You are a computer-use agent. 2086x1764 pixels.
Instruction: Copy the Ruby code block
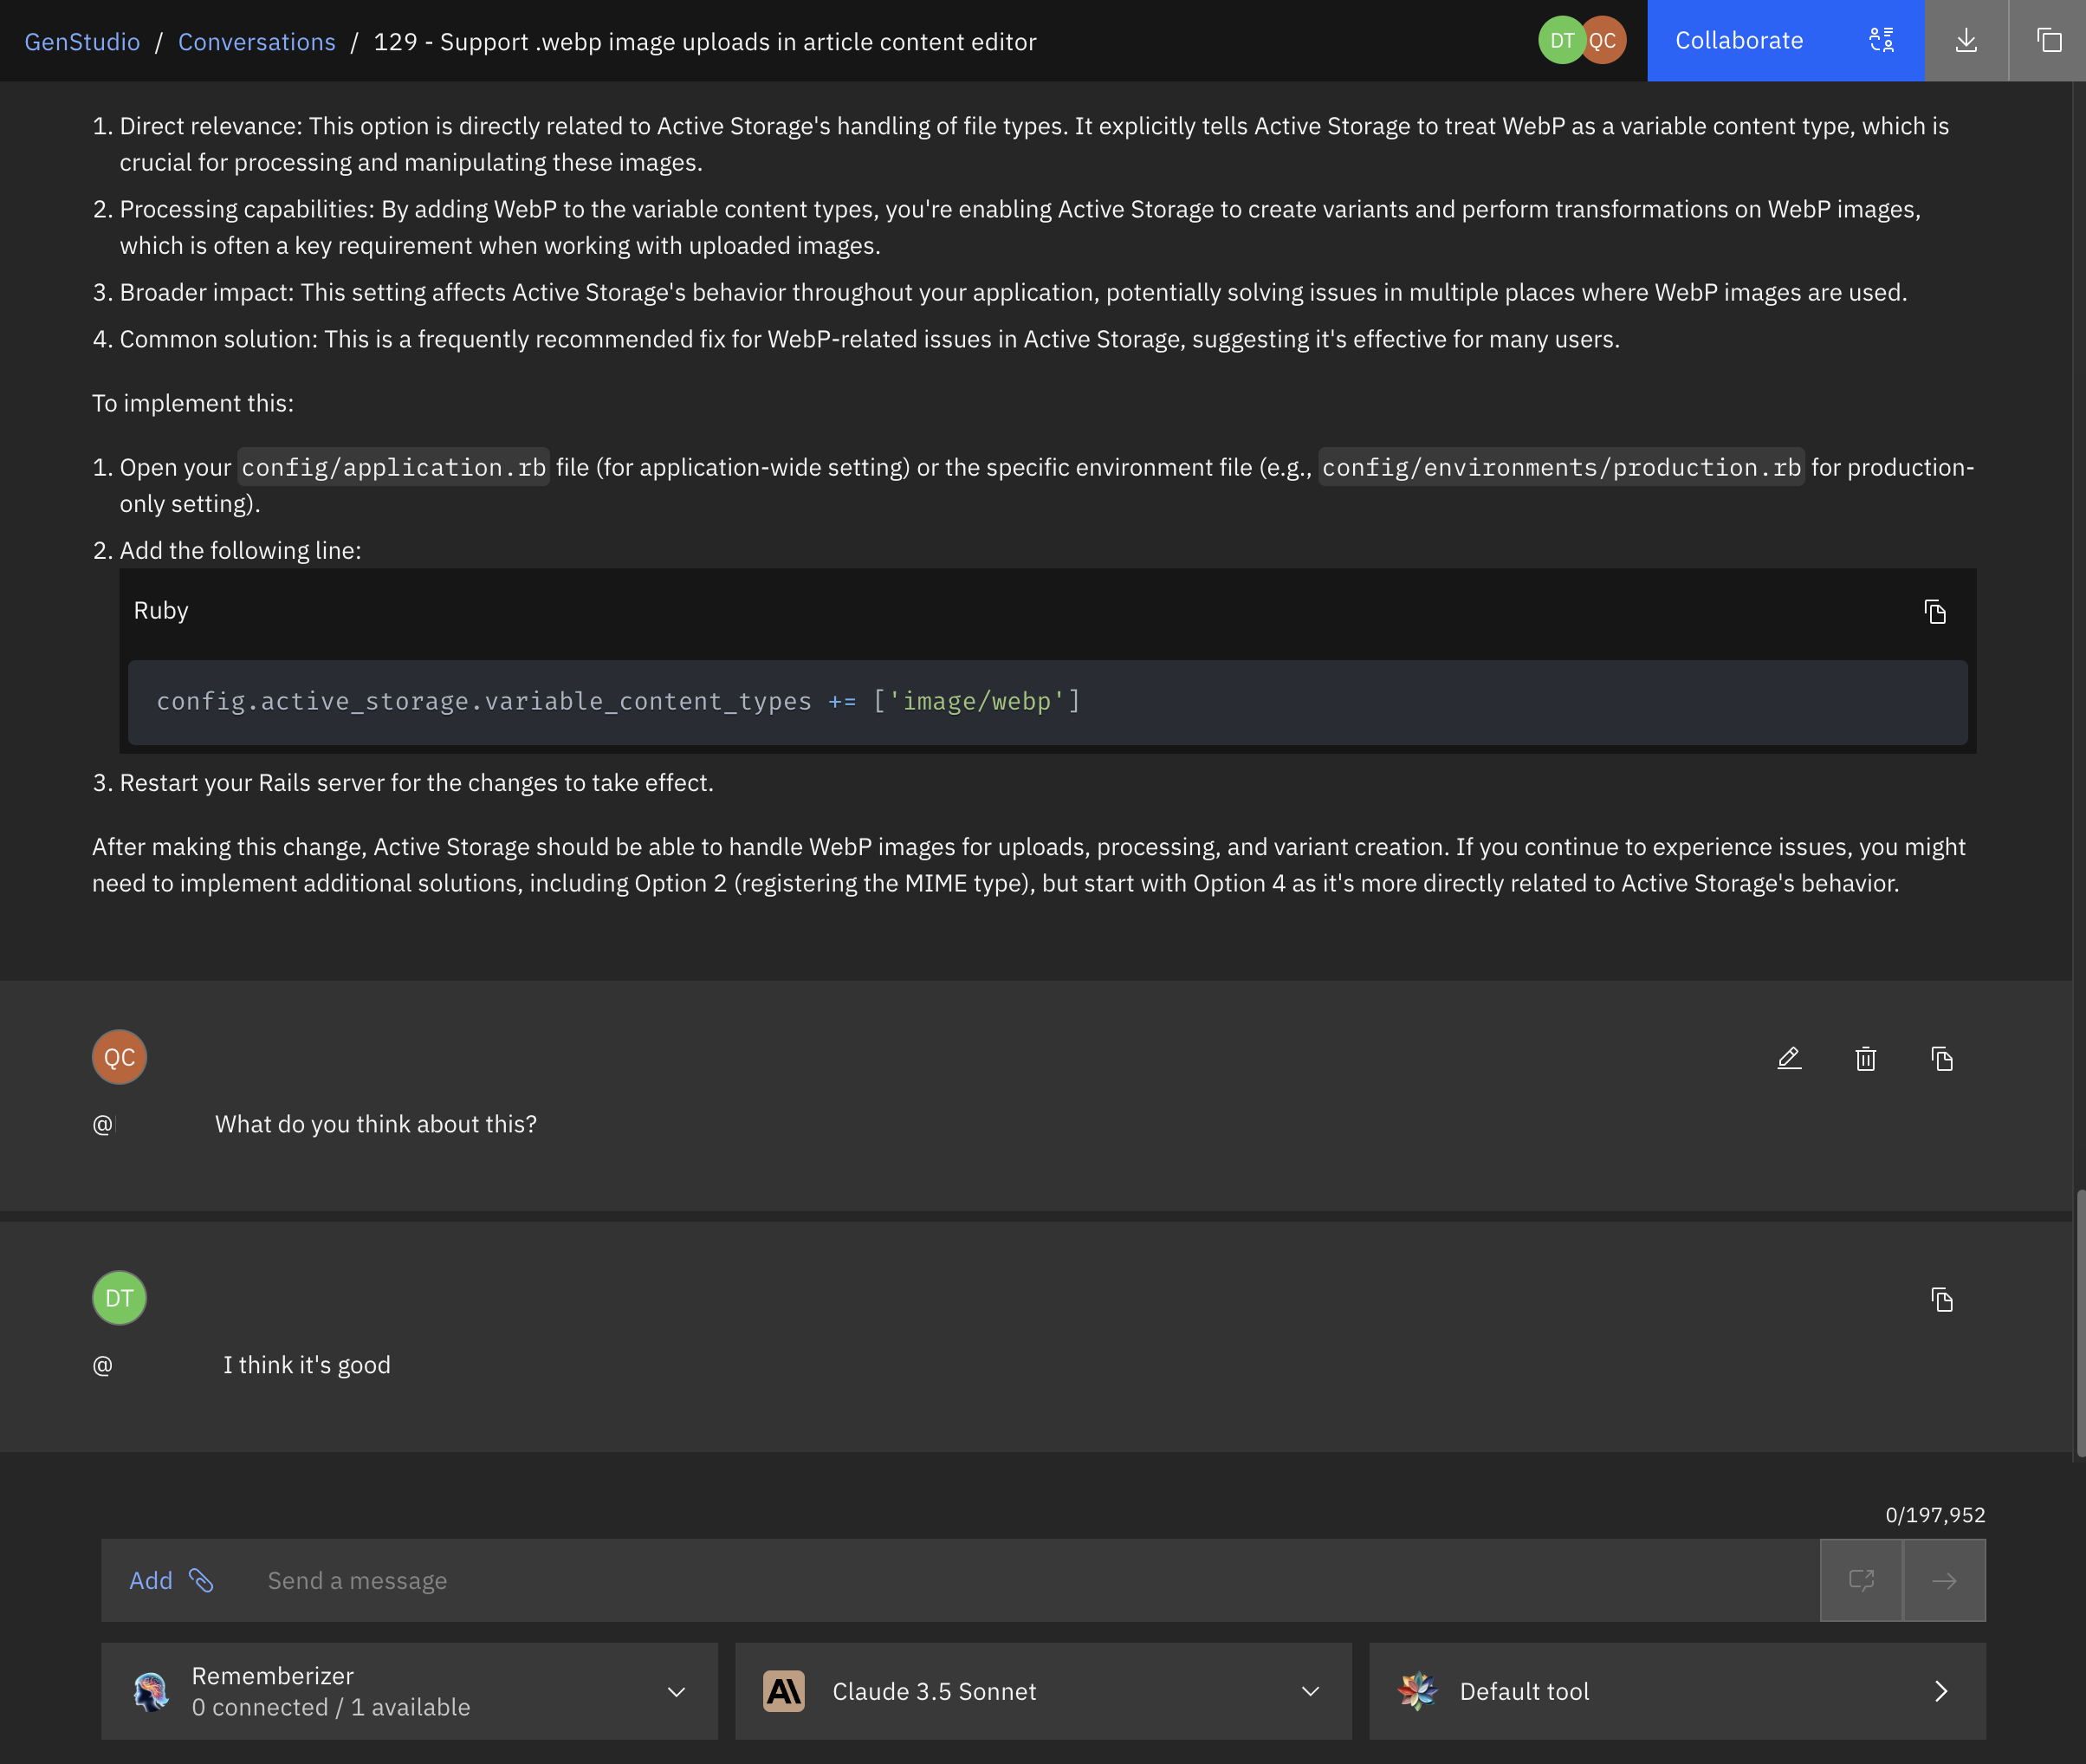coord(1934,611)
